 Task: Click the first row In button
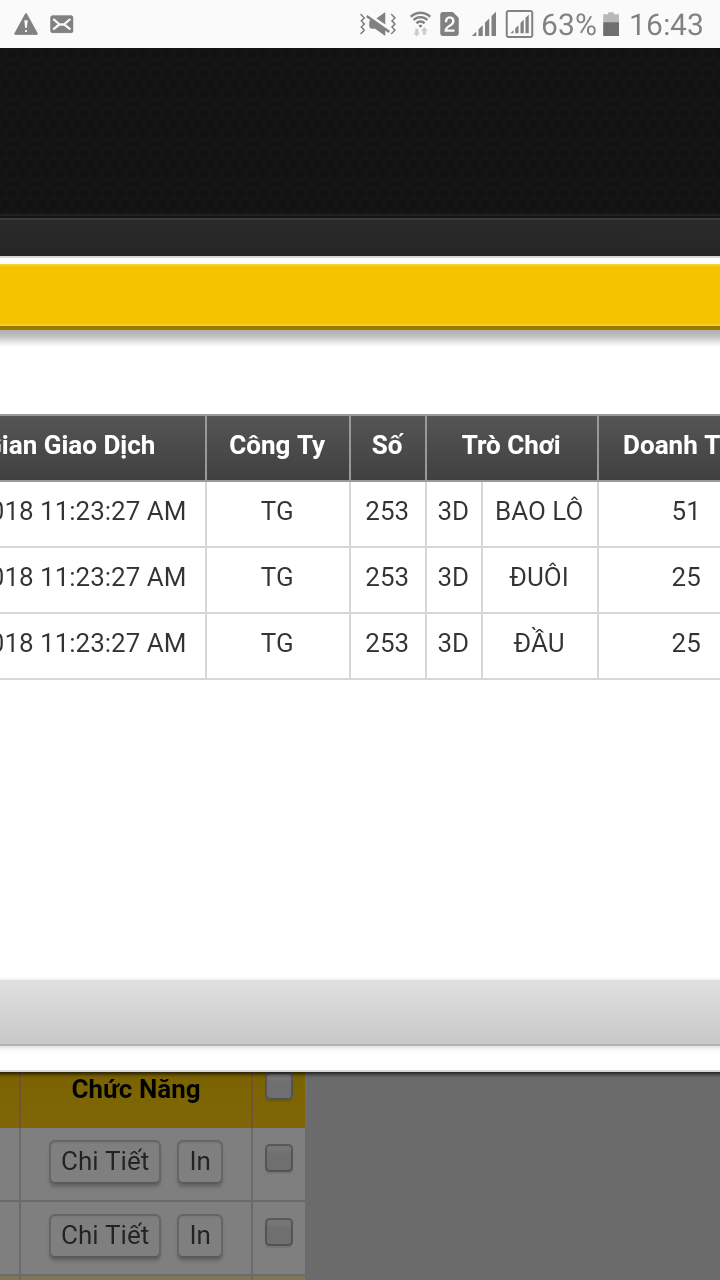(200, 1161)
